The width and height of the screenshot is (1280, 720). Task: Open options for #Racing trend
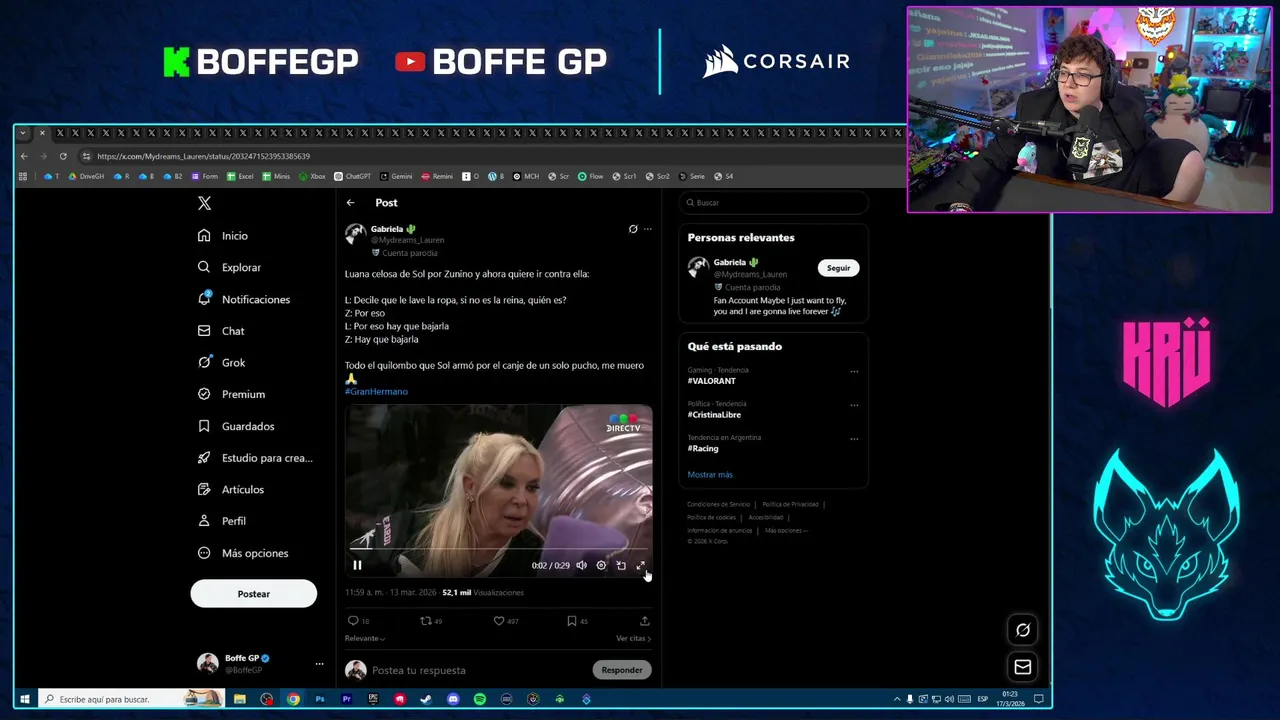point(854,439)
